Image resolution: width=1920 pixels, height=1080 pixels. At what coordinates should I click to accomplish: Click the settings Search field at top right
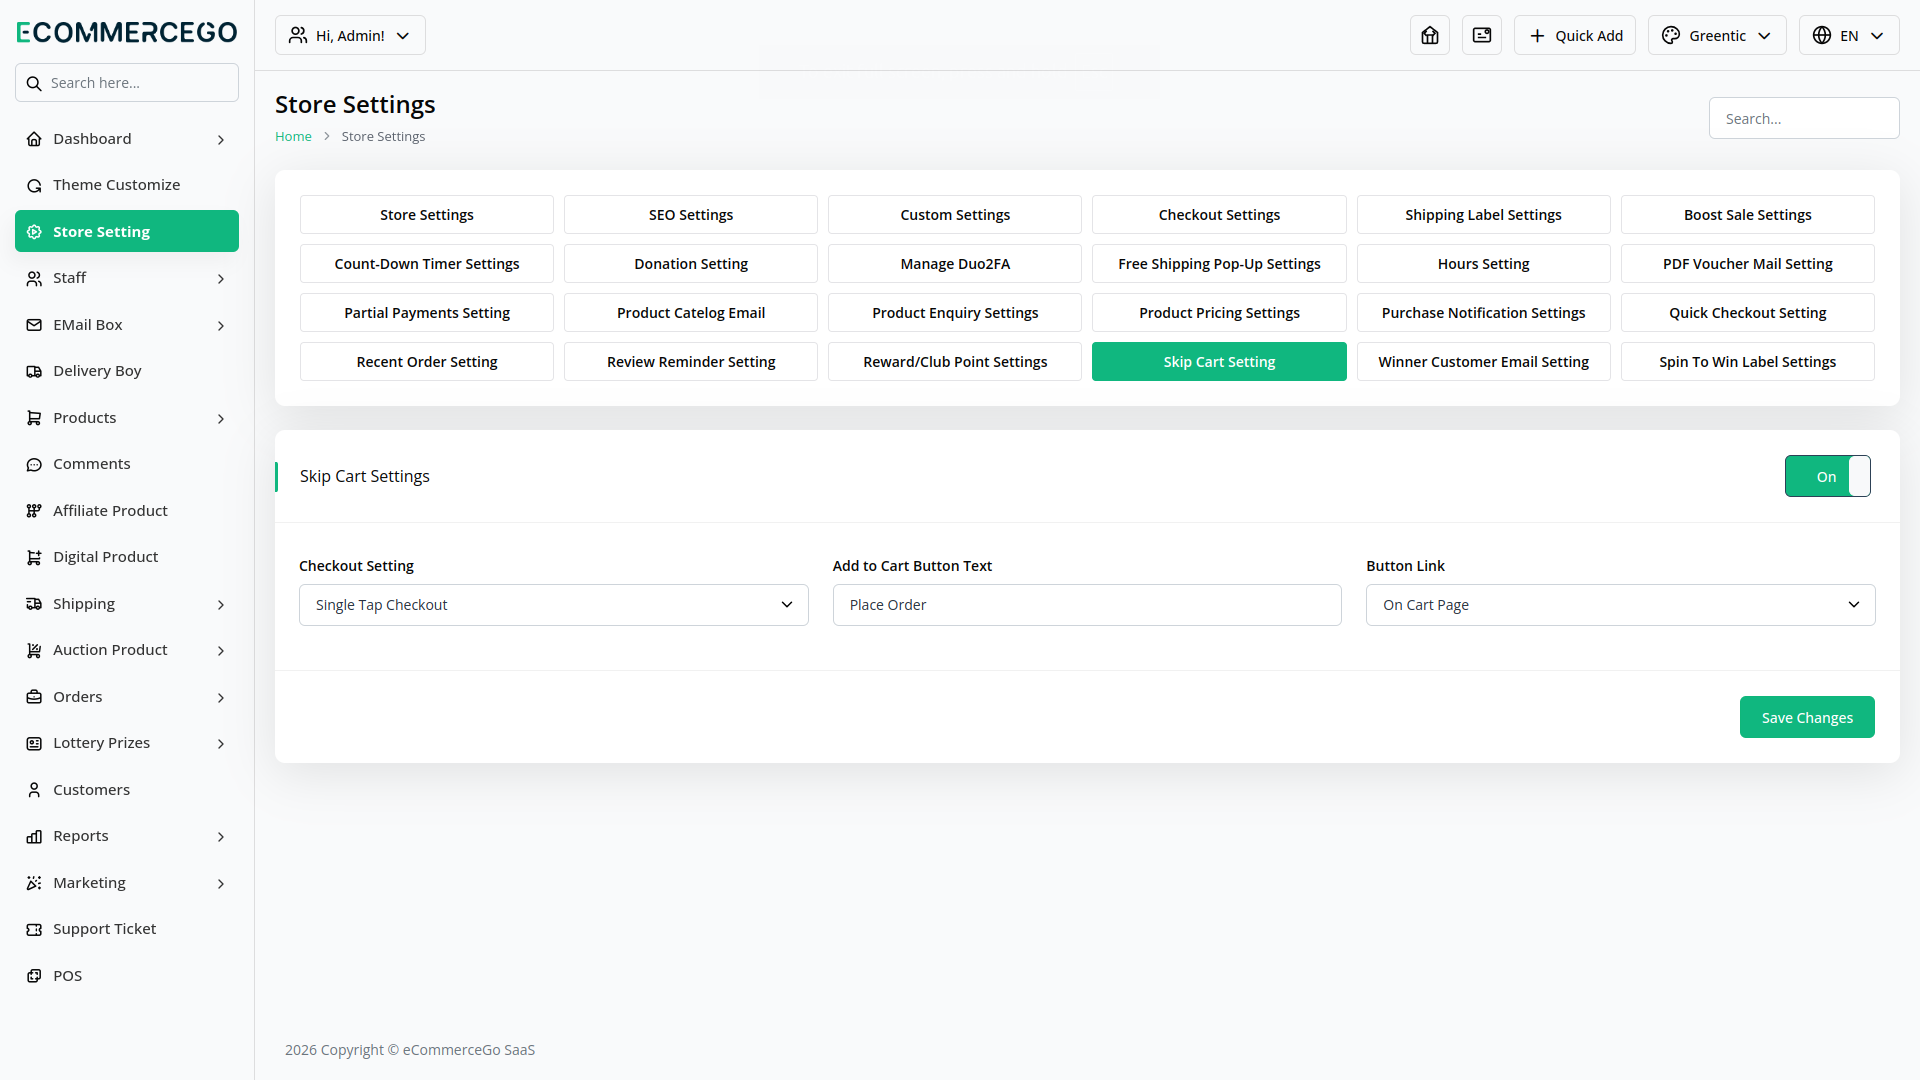coord(1804,118)
